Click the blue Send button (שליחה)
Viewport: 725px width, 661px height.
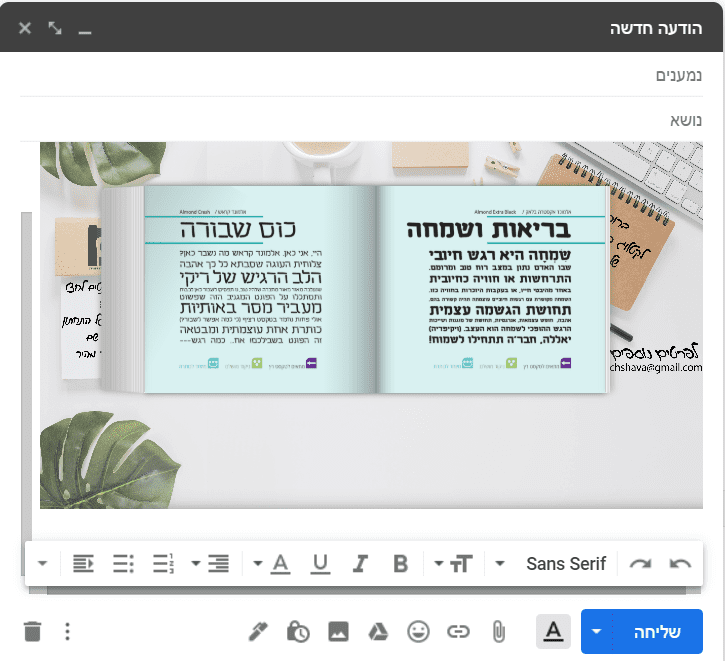pyautogui.click(x=657, y=631)
